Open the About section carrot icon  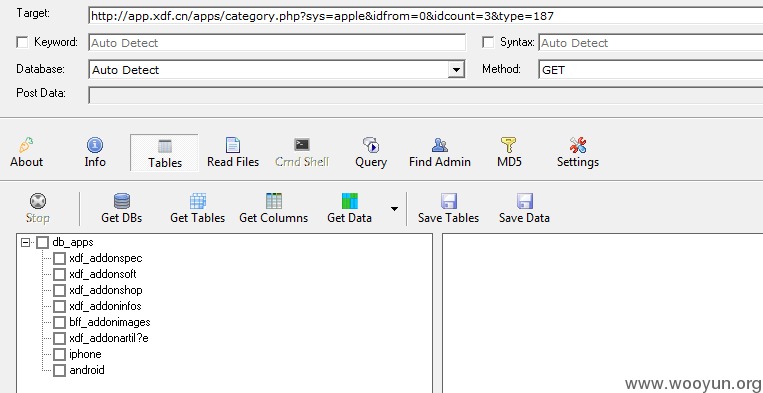tap(26, 145)
